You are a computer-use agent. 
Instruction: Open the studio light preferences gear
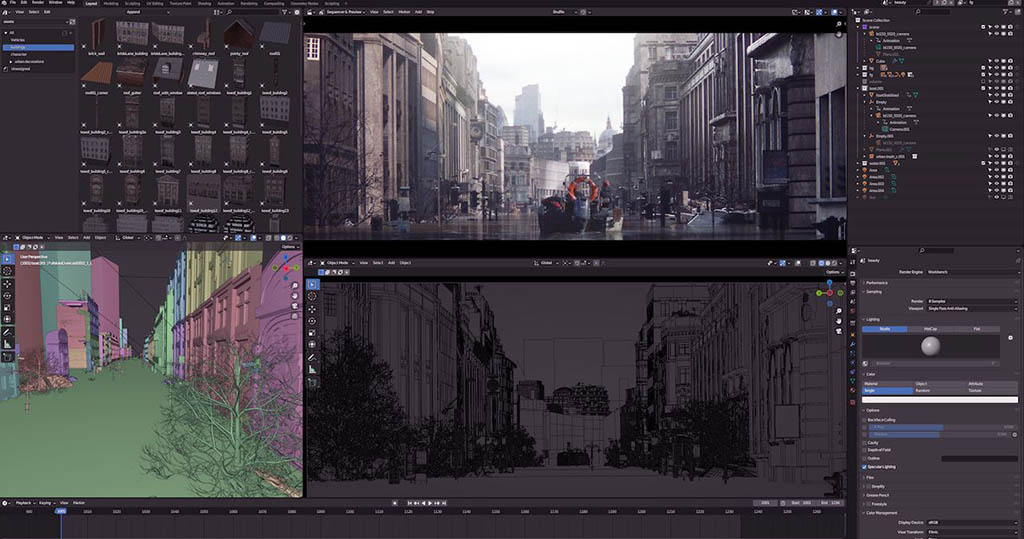(1010, 338)
